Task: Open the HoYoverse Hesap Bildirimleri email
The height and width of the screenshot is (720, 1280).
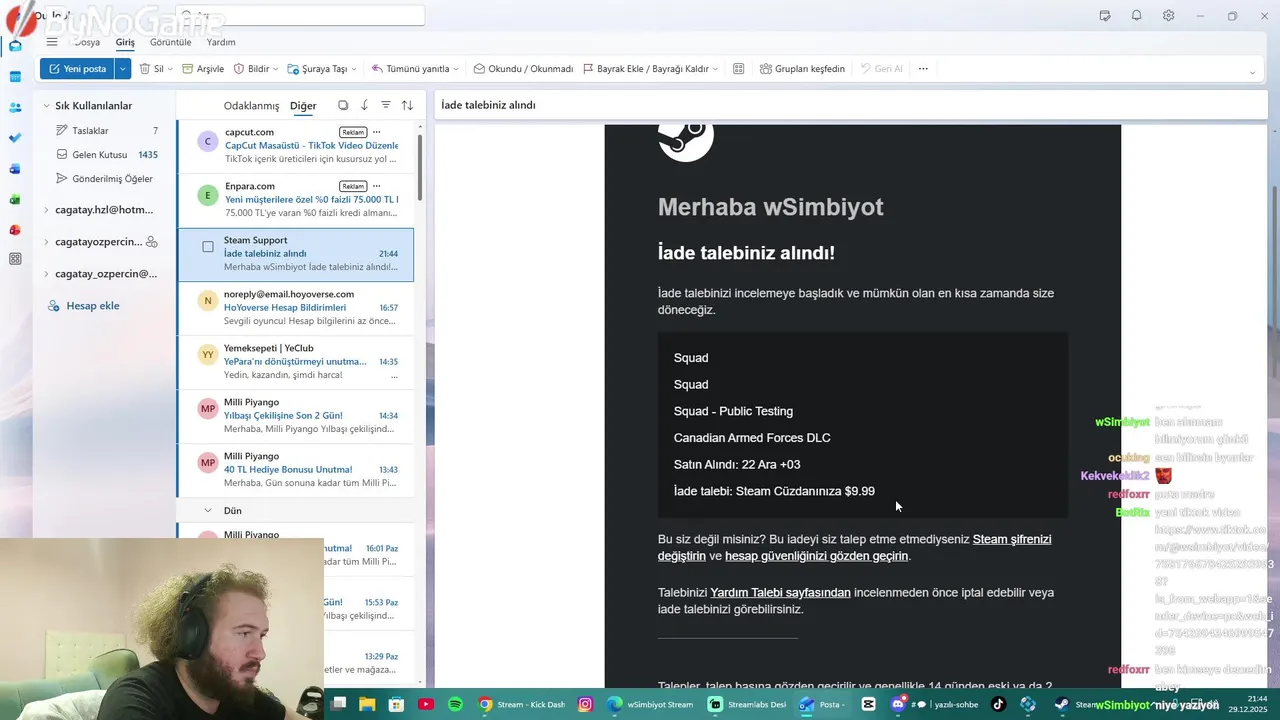Action: point(295,308)
